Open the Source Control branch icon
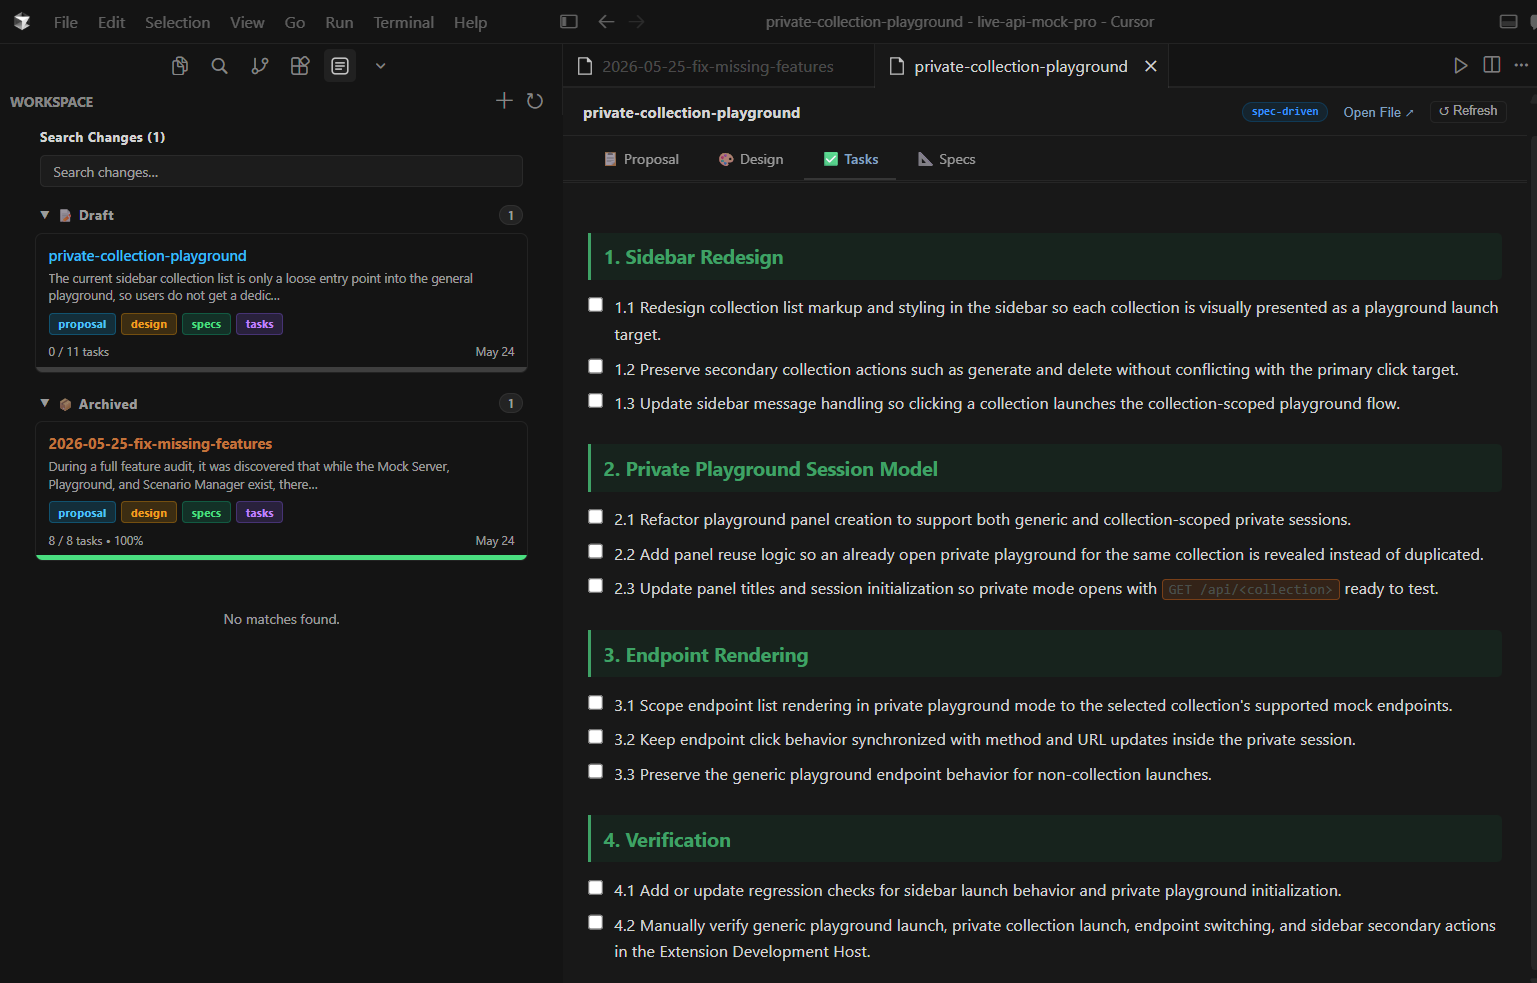The width and height of the screenshot is (1537, 983). point(260,66)
